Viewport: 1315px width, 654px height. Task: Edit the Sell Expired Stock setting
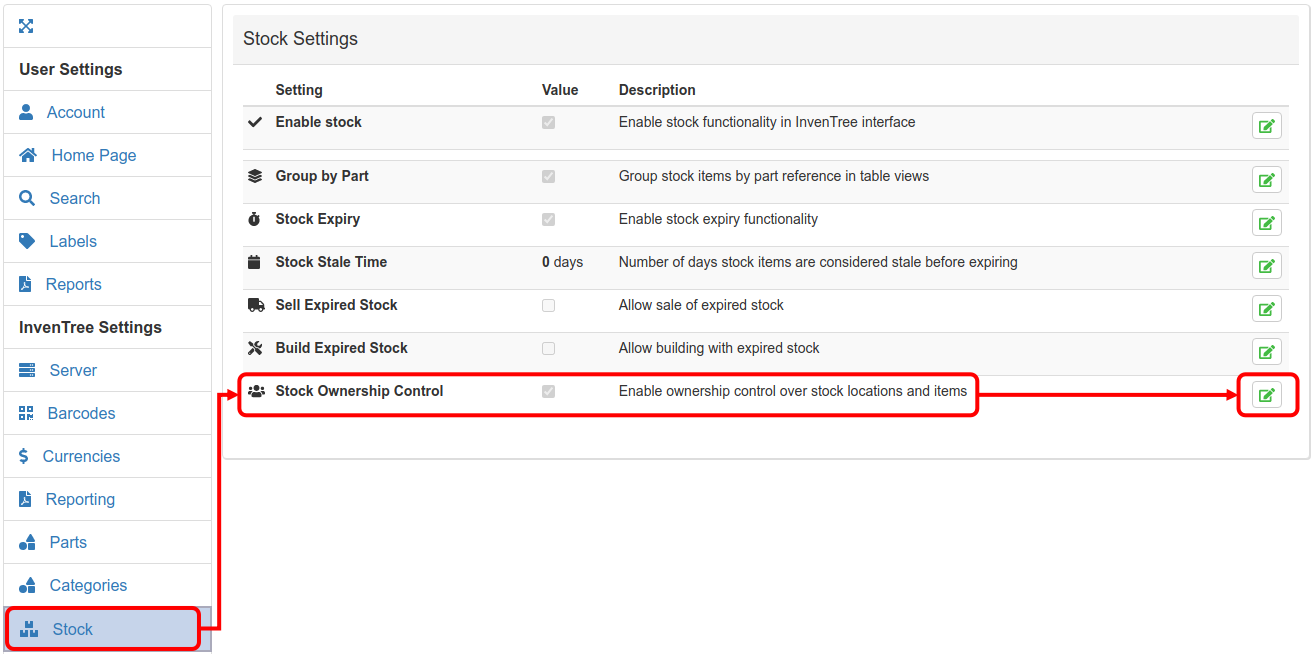[1266, 309]
